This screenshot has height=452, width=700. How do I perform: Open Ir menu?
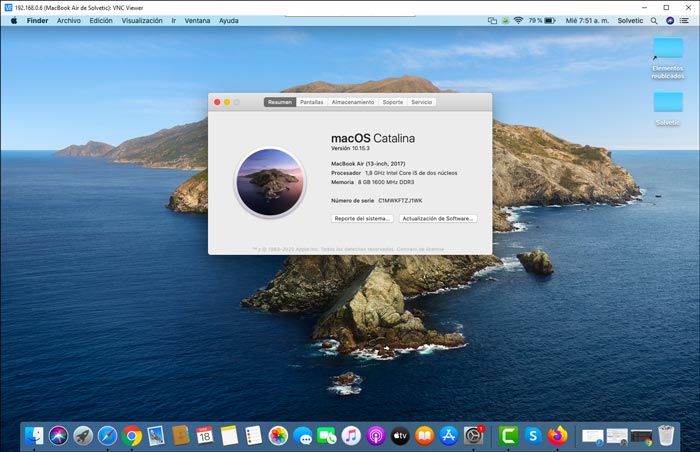pos(174,21)
